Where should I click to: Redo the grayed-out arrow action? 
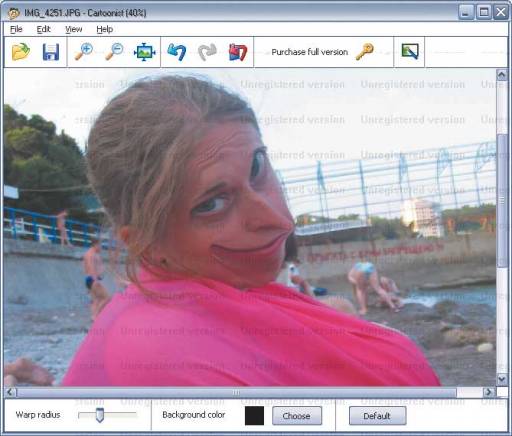coord(207,52)
